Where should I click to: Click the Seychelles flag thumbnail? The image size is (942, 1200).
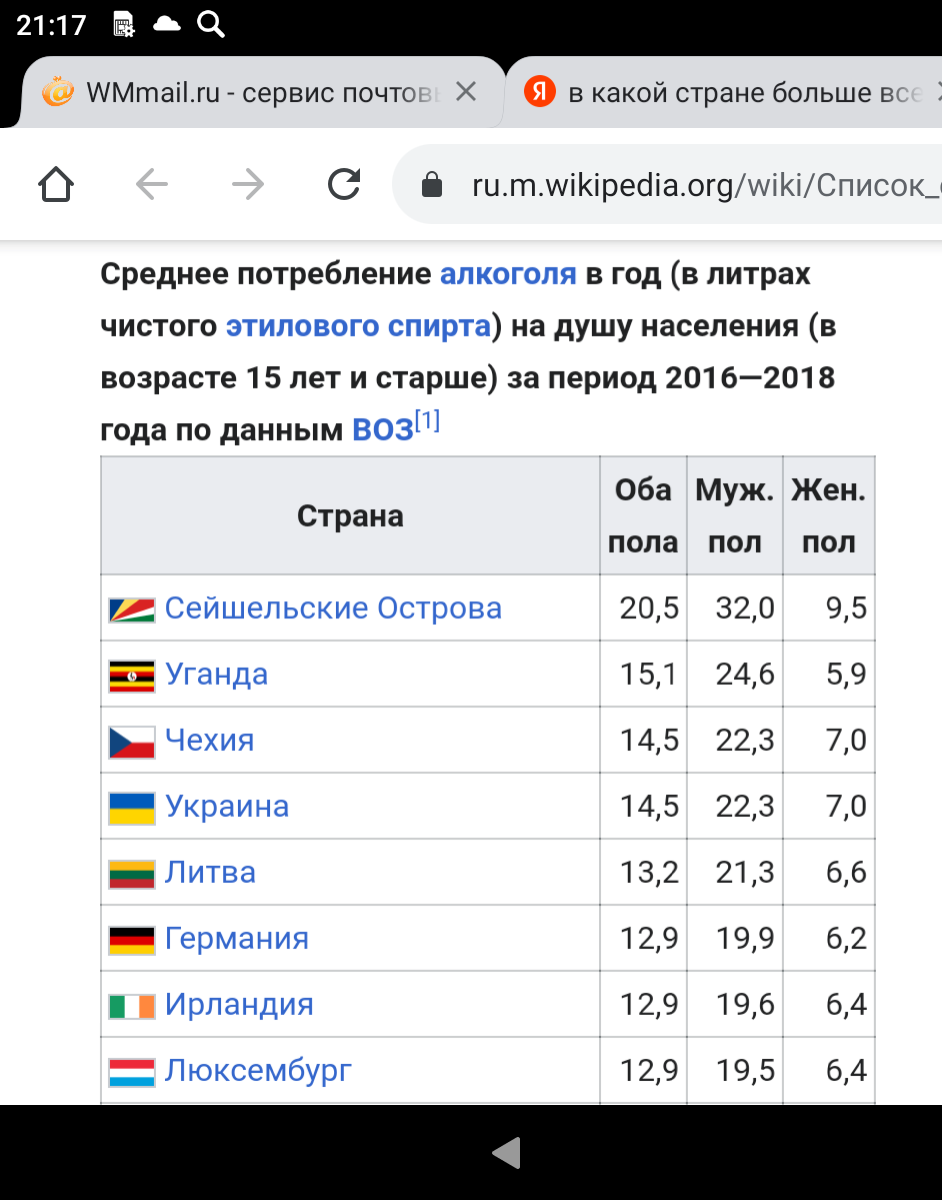click(x=131, y=609)
